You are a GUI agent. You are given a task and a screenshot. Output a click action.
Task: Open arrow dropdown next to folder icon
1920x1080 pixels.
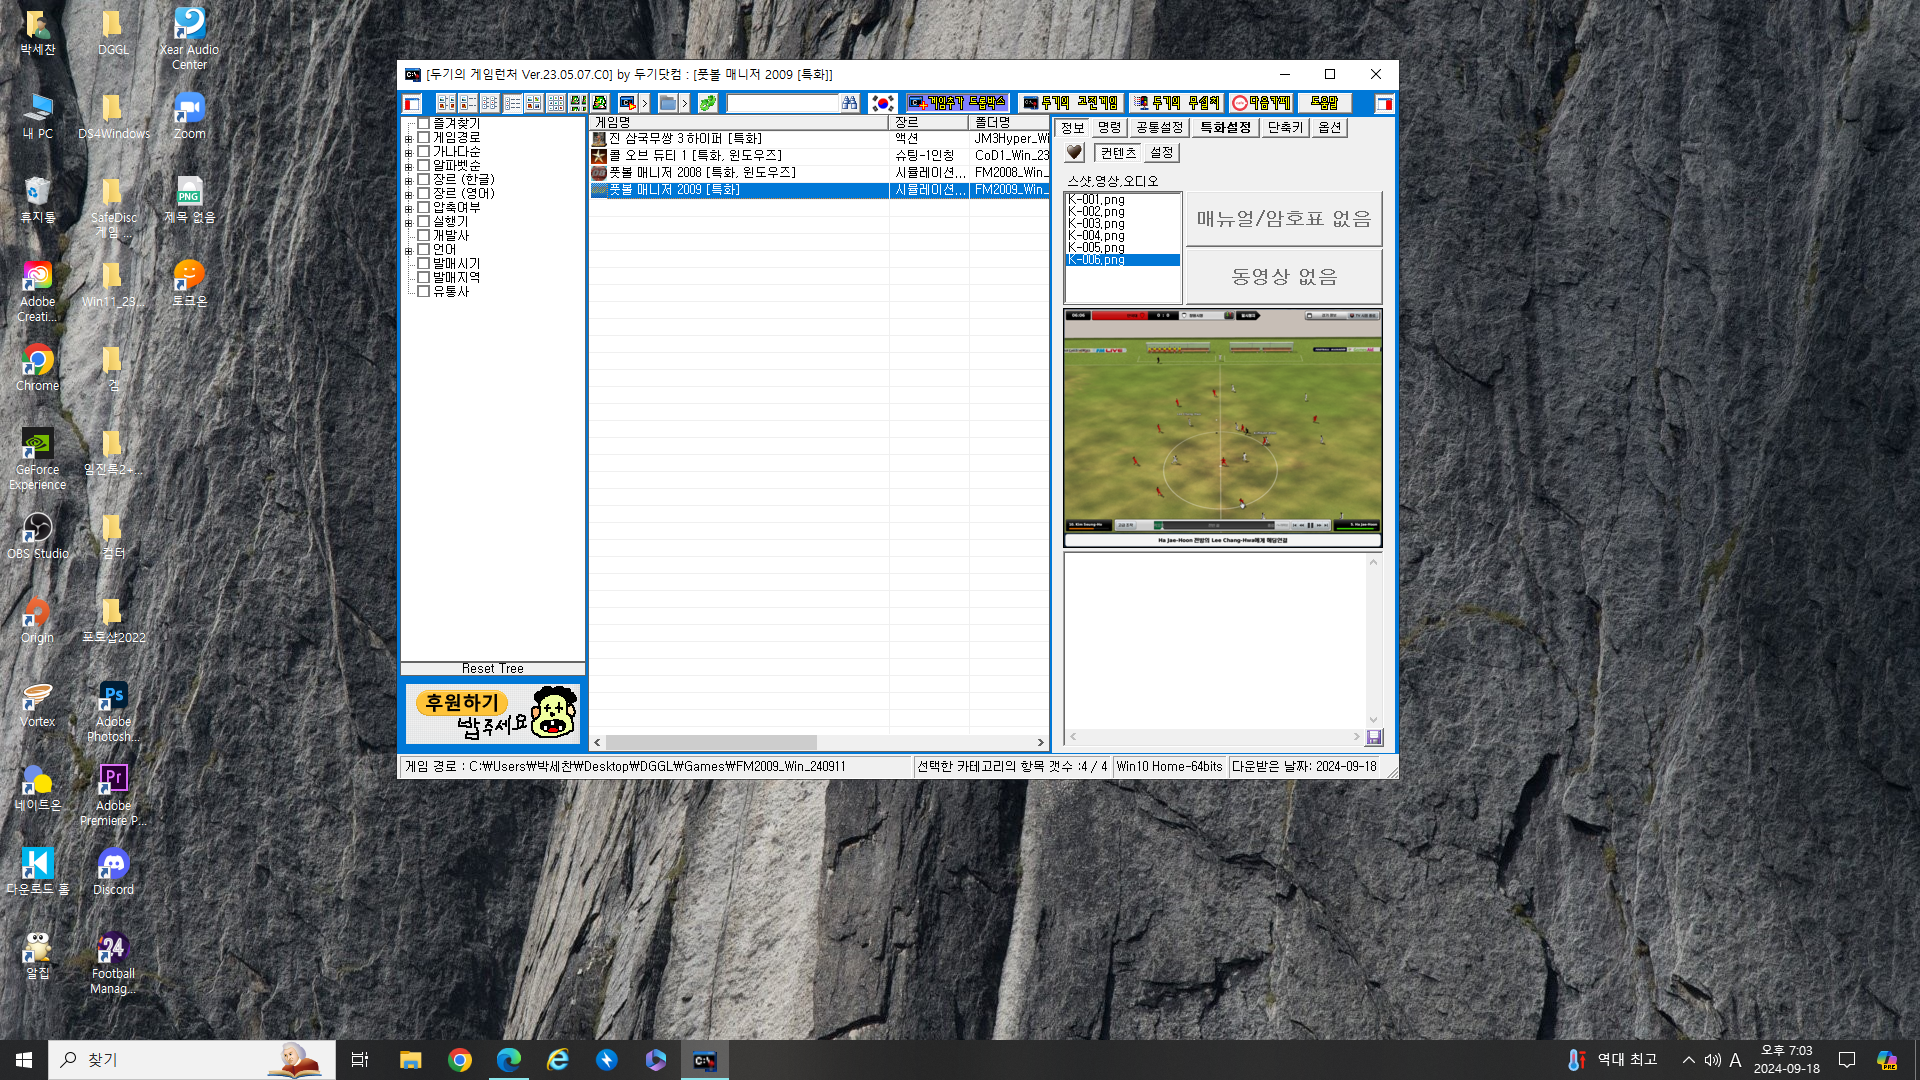coord(685,103)
